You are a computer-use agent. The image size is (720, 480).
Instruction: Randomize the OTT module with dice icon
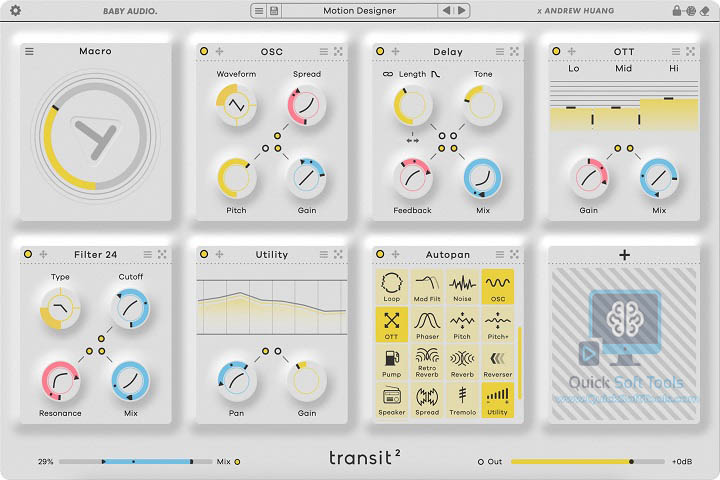click(x=690, y=51)
